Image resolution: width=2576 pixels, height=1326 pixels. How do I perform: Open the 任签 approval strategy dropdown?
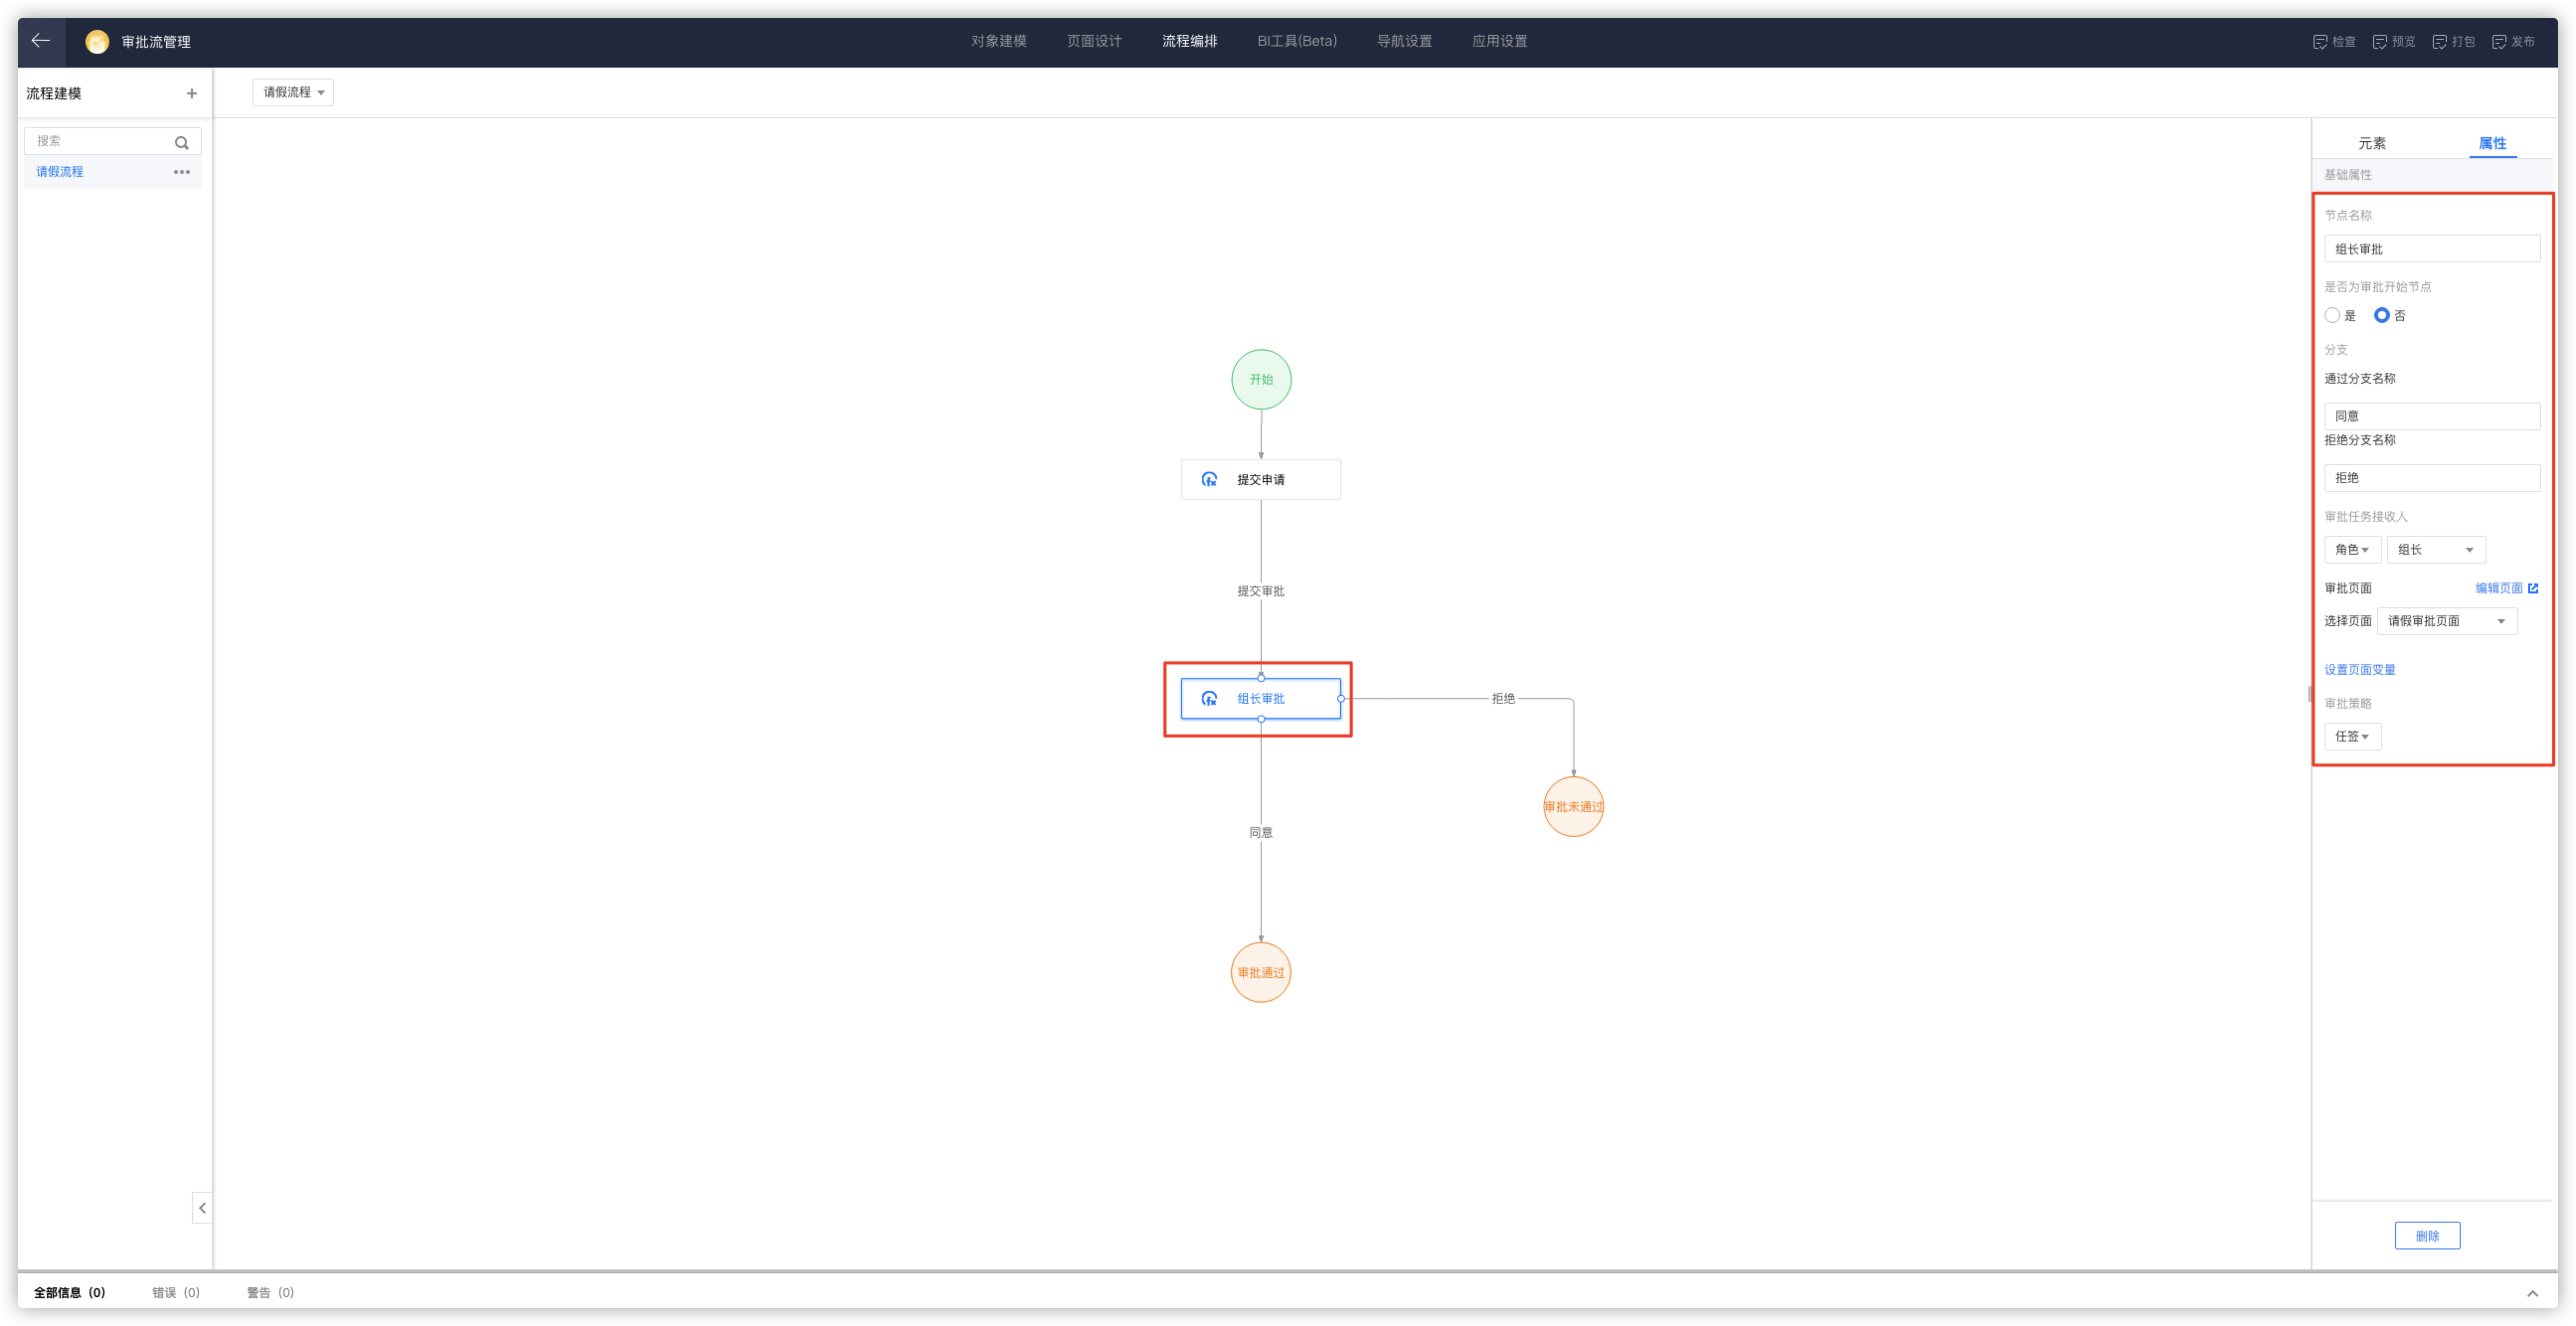click(2352, 736)
